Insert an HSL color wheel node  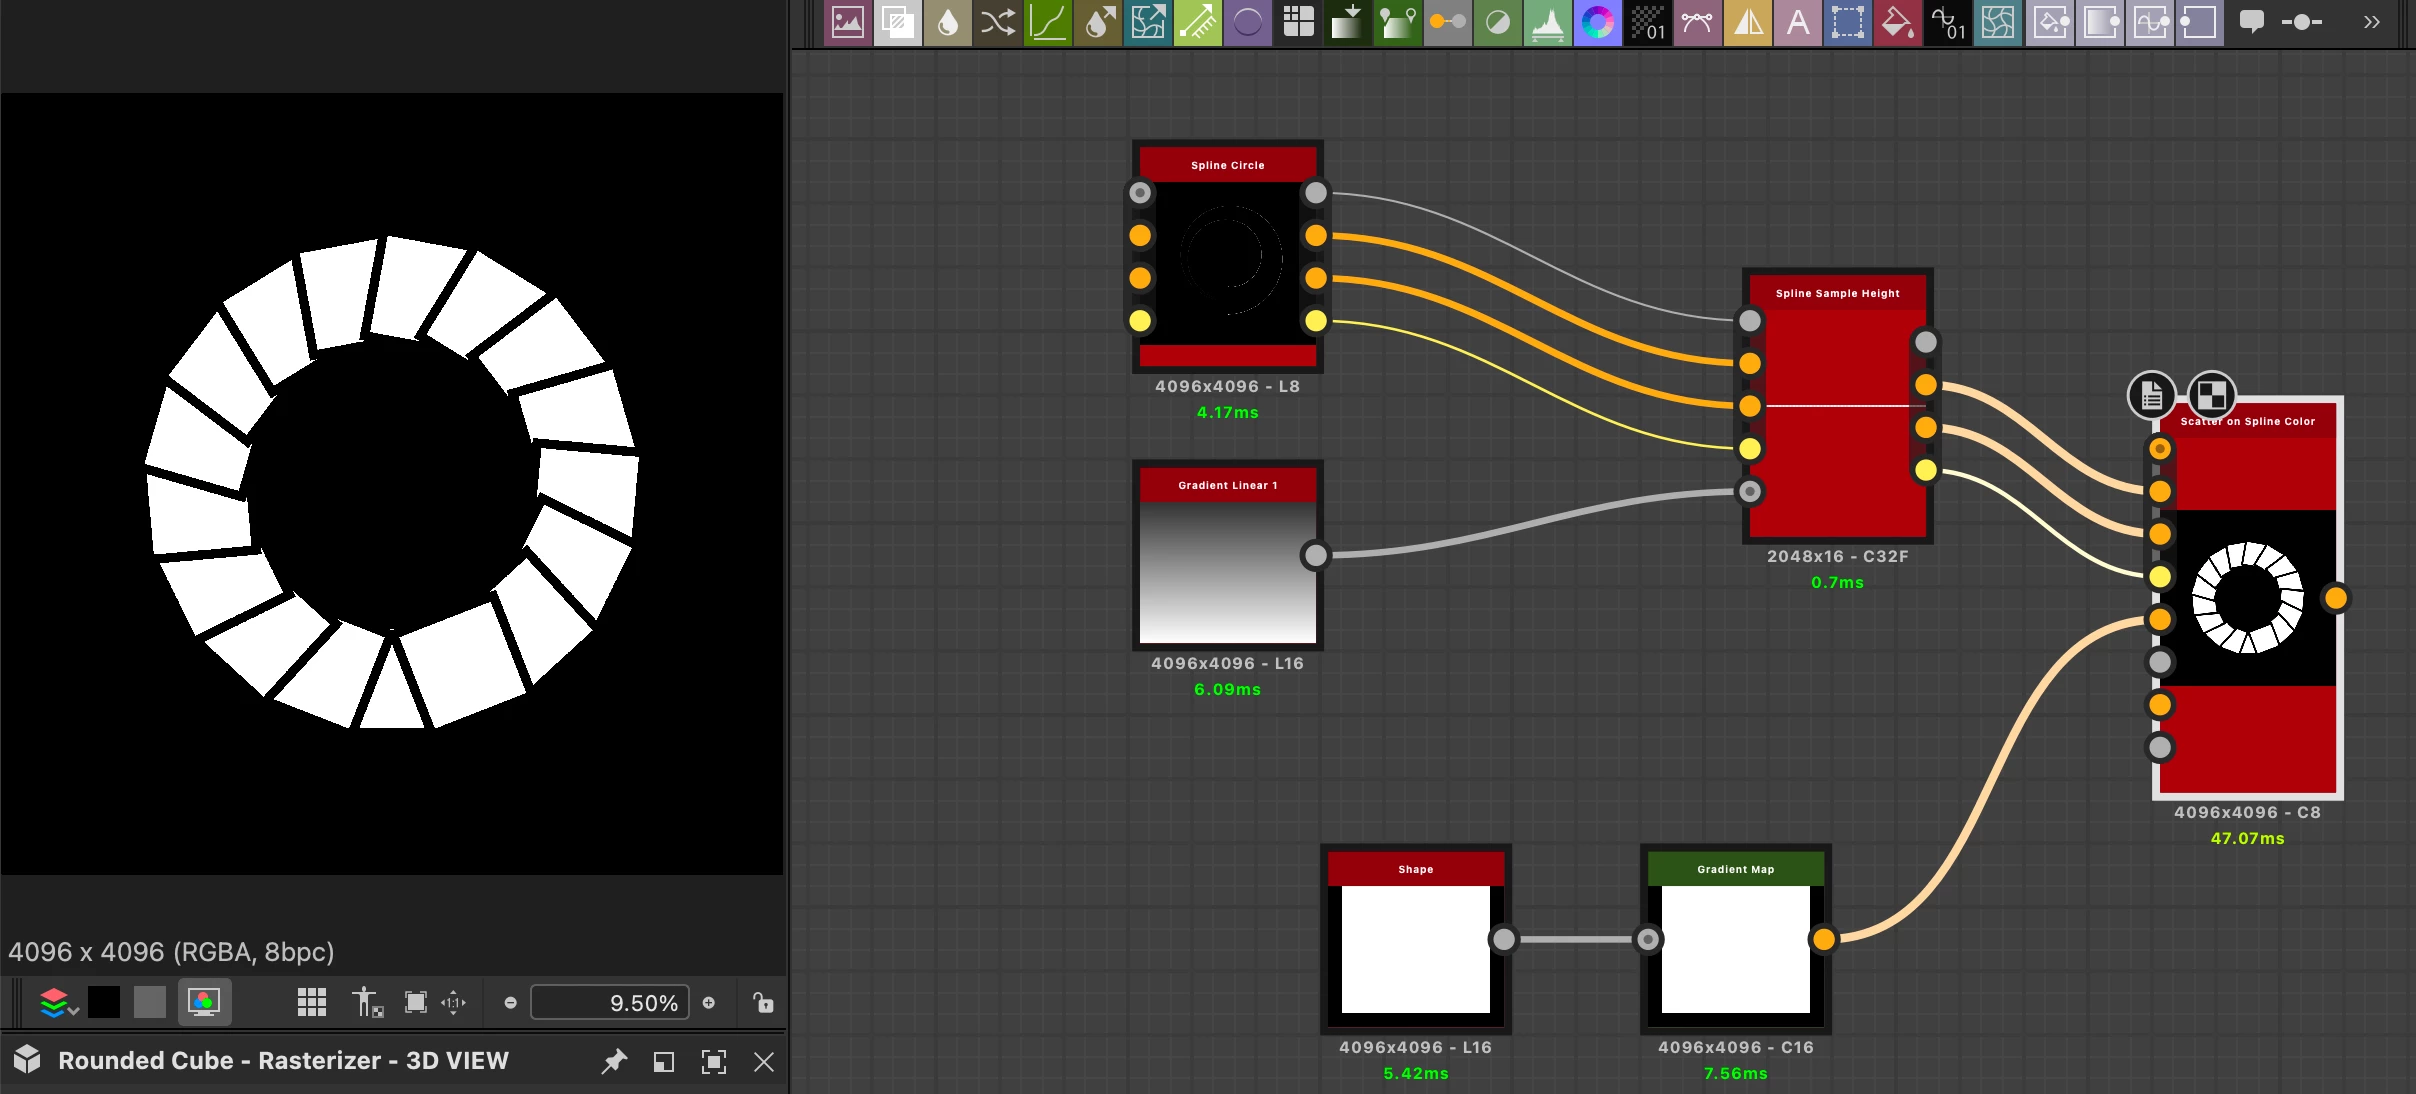1597,22
